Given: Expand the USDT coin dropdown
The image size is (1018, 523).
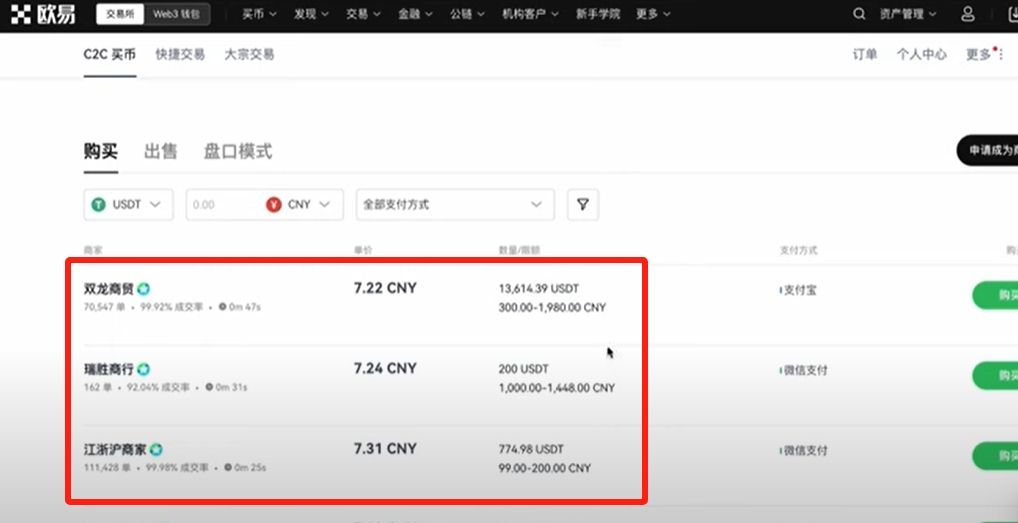Looking at the screenshot, I should [x=129, y=204].
